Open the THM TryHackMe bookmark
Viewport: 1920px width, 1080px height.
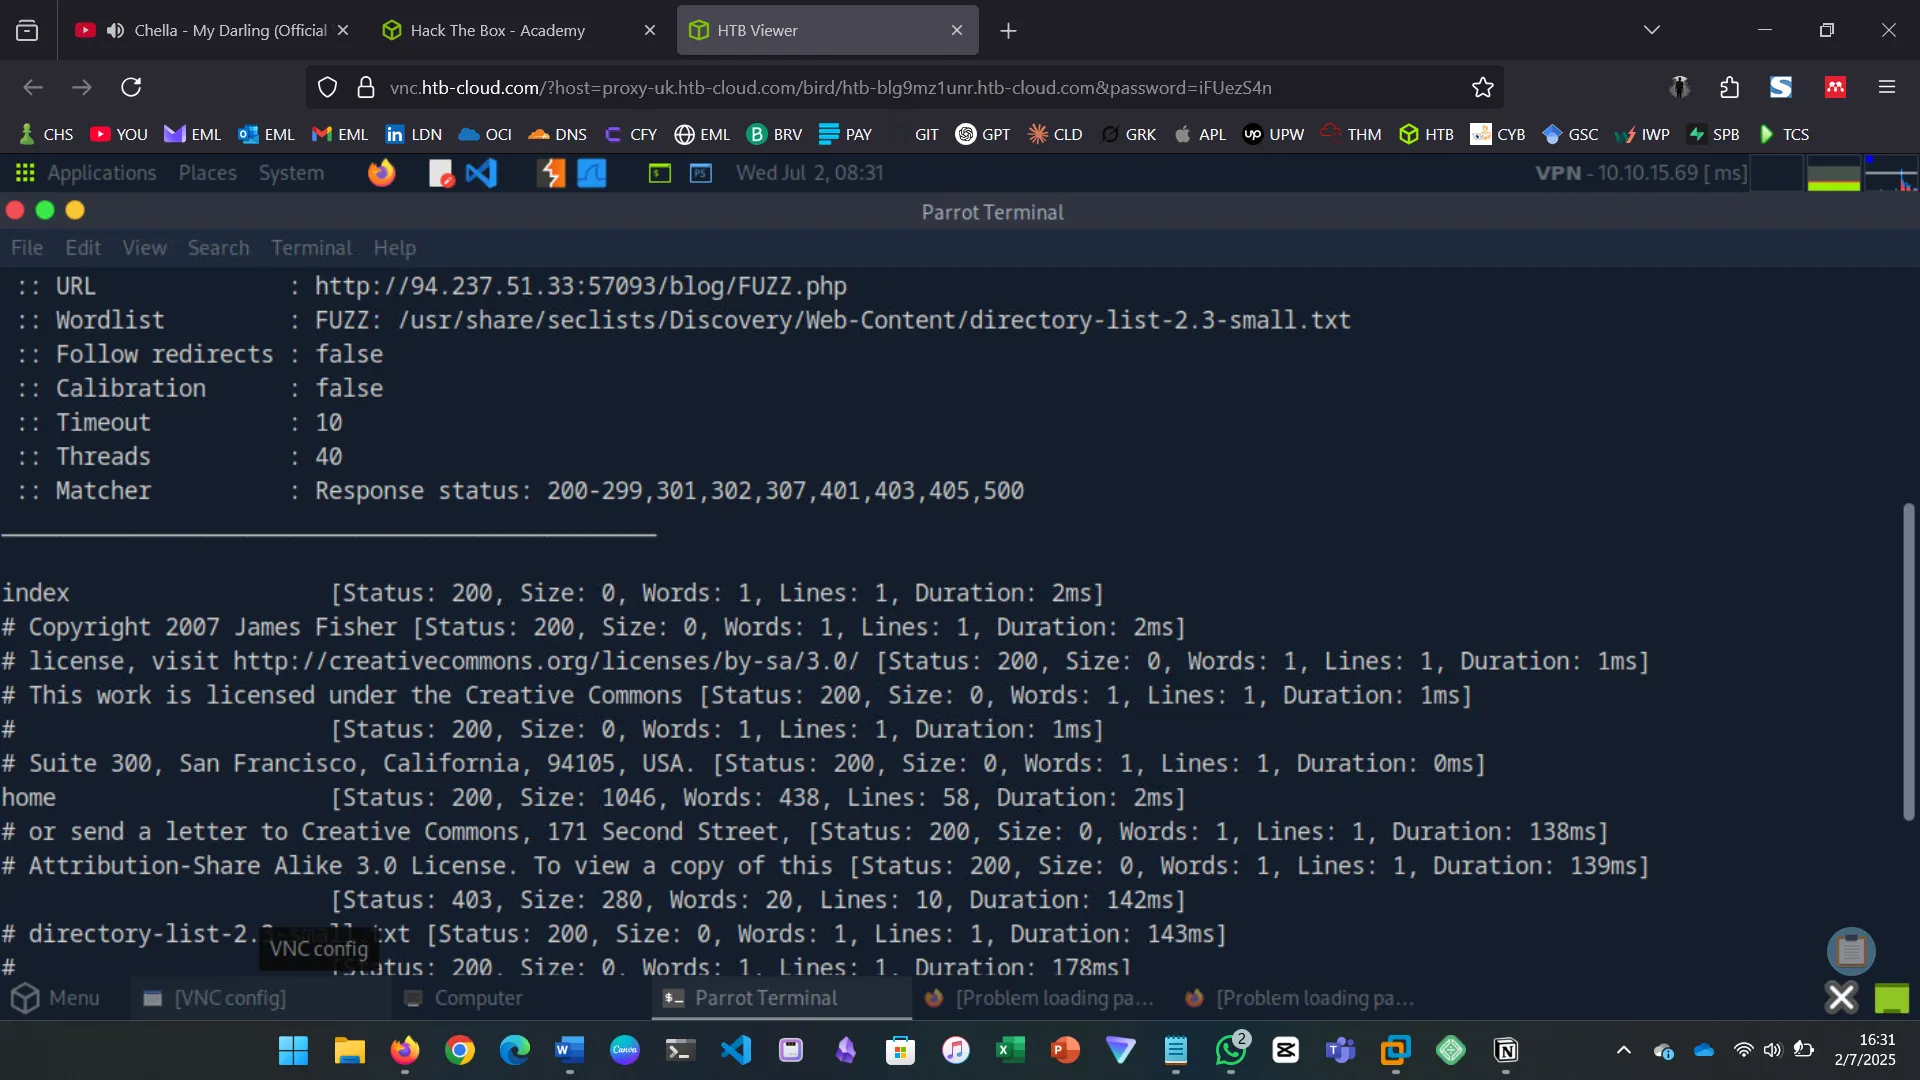1351,133
